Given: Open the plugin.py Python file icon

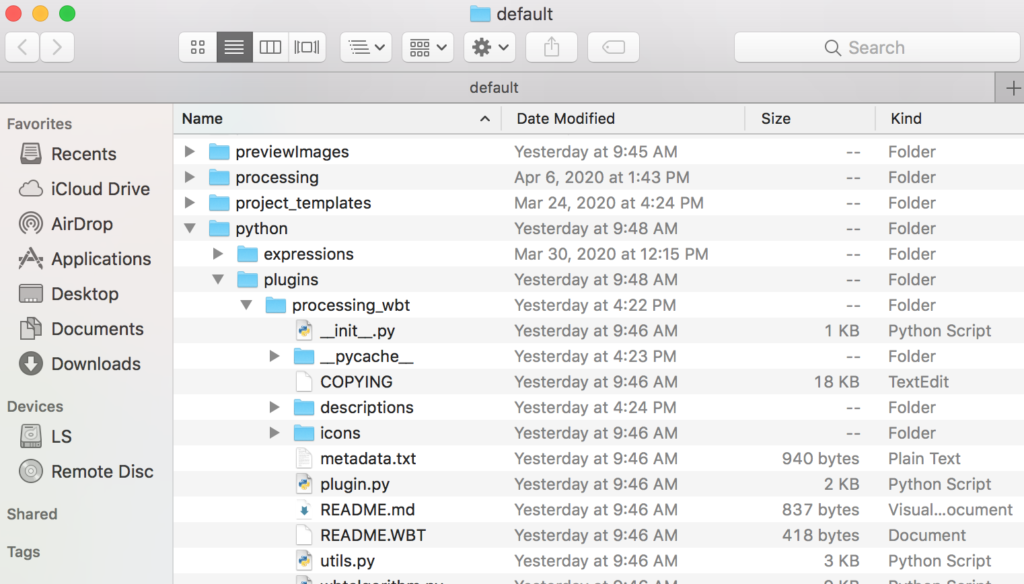Looking at the screenshot, I should pos(304,484).
